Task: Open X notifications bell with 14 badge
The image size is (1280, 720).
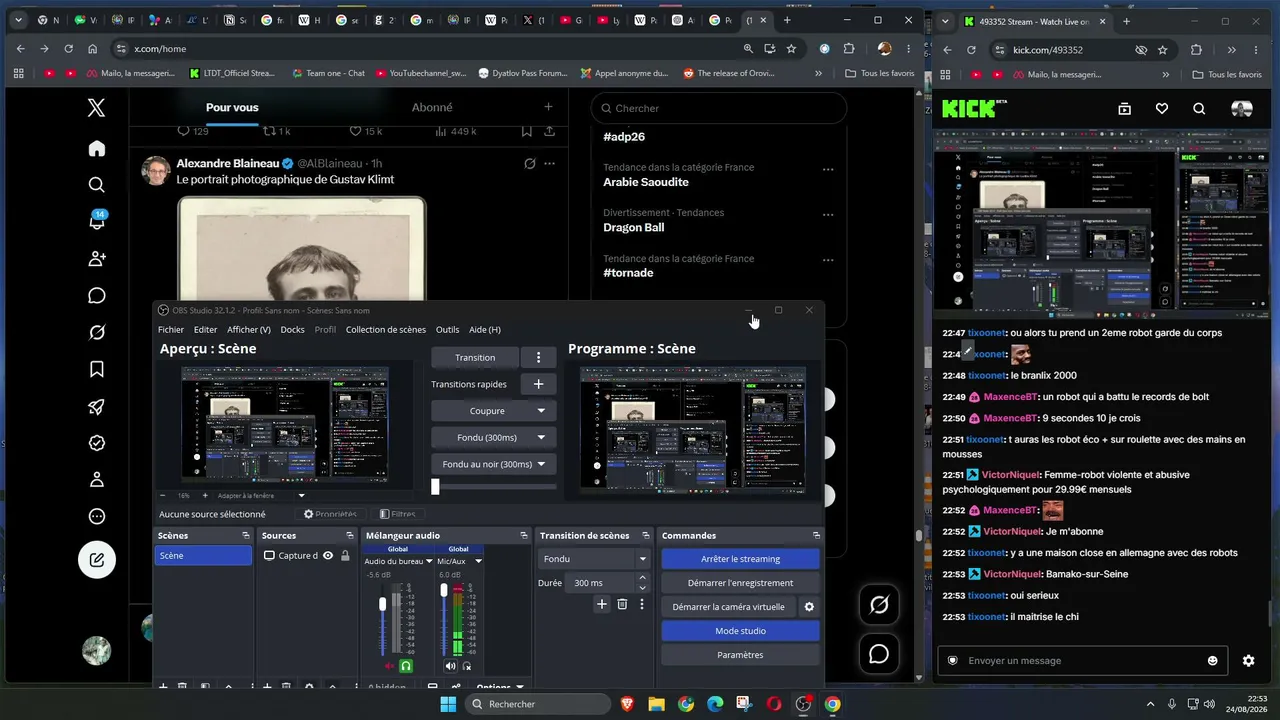Action: tap(97, 221)
